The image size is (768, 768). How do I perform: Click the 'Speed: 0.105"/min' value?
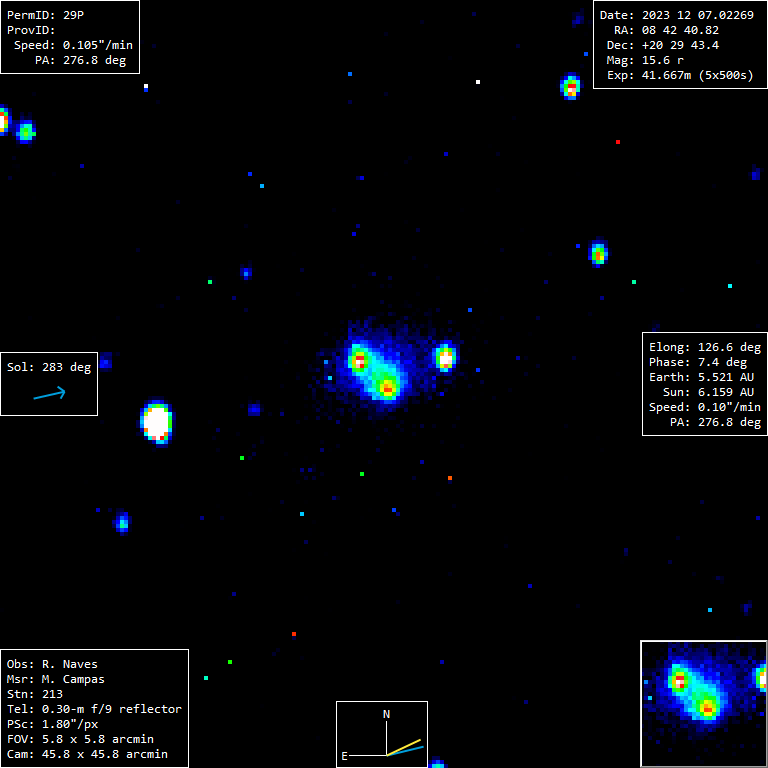point(73,45)
